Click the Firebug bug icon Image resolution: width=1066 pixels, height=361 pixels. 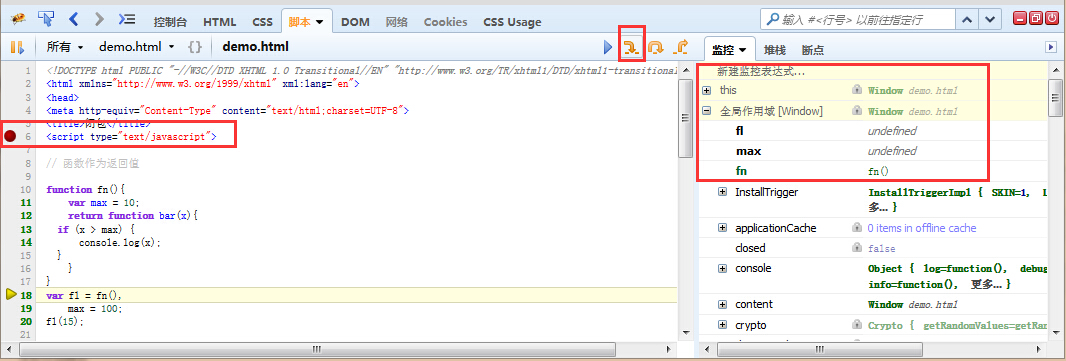tap(18, 19)
